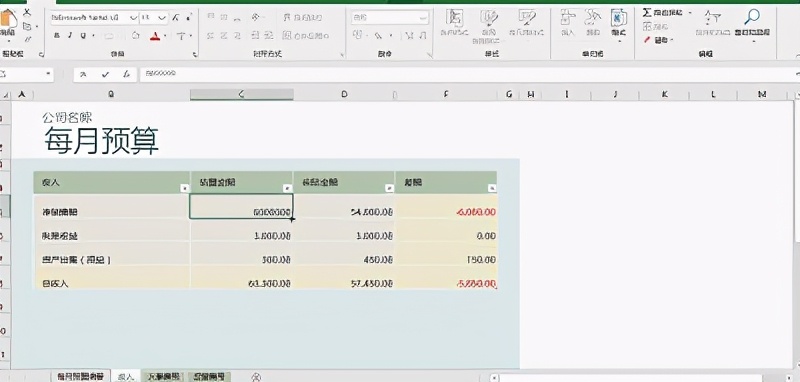
Task: Click the Decrease Decimal icon
Action: (x=422, y=36)
